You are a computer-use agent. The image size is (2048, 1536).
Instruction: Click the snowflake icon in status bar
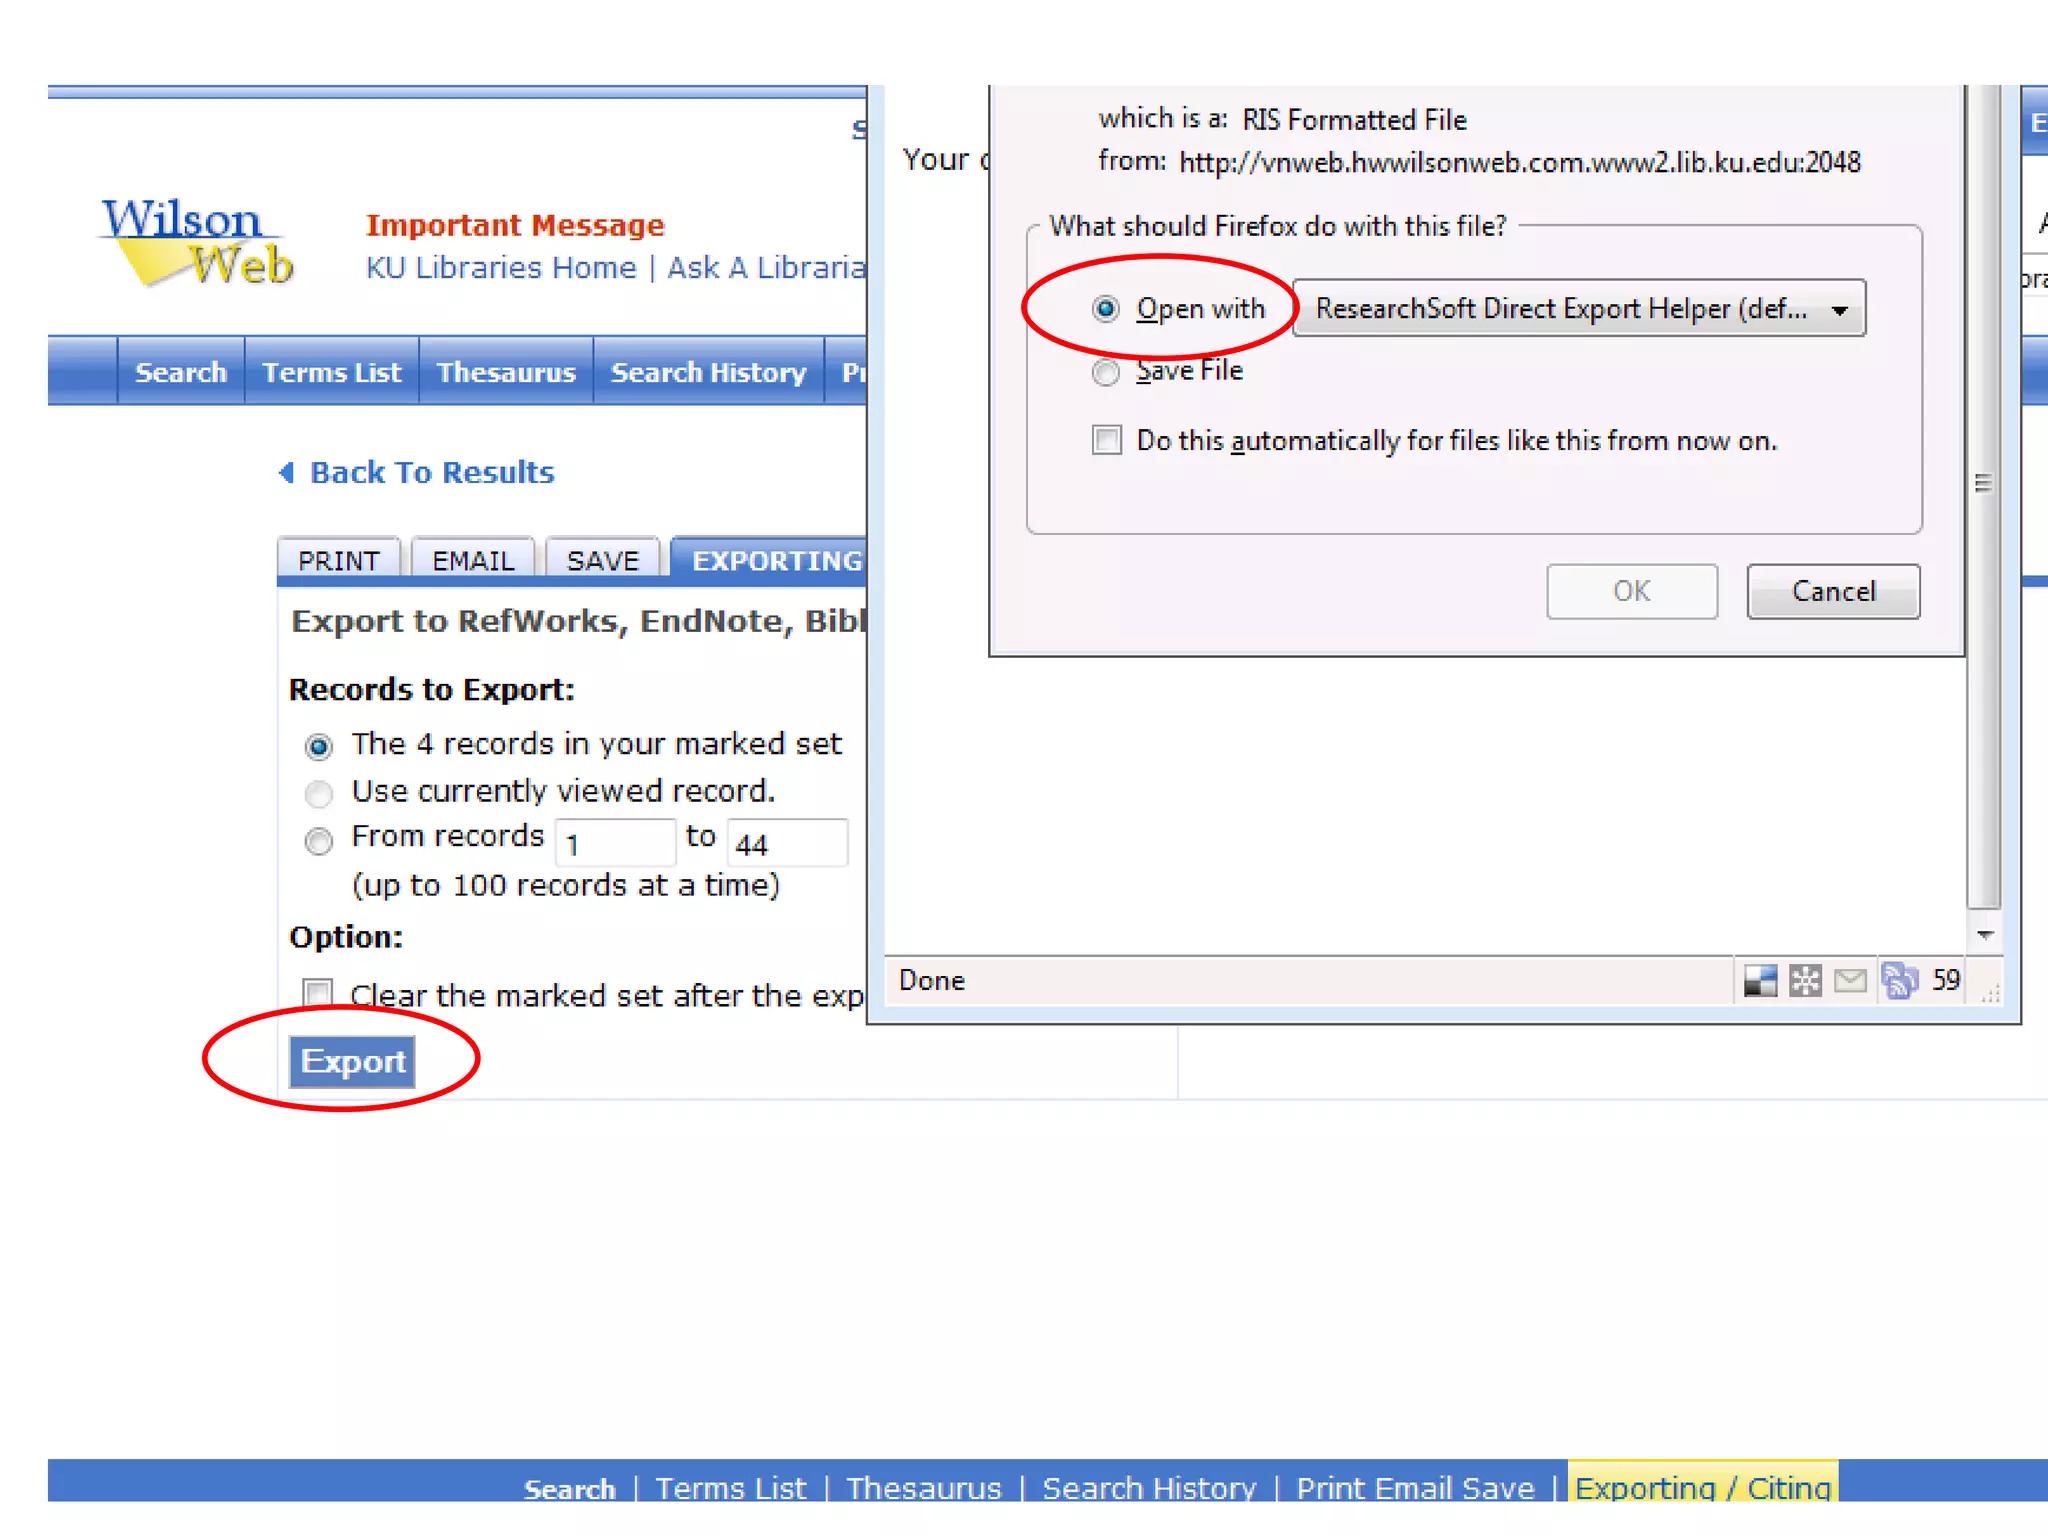pos(1805,981)
